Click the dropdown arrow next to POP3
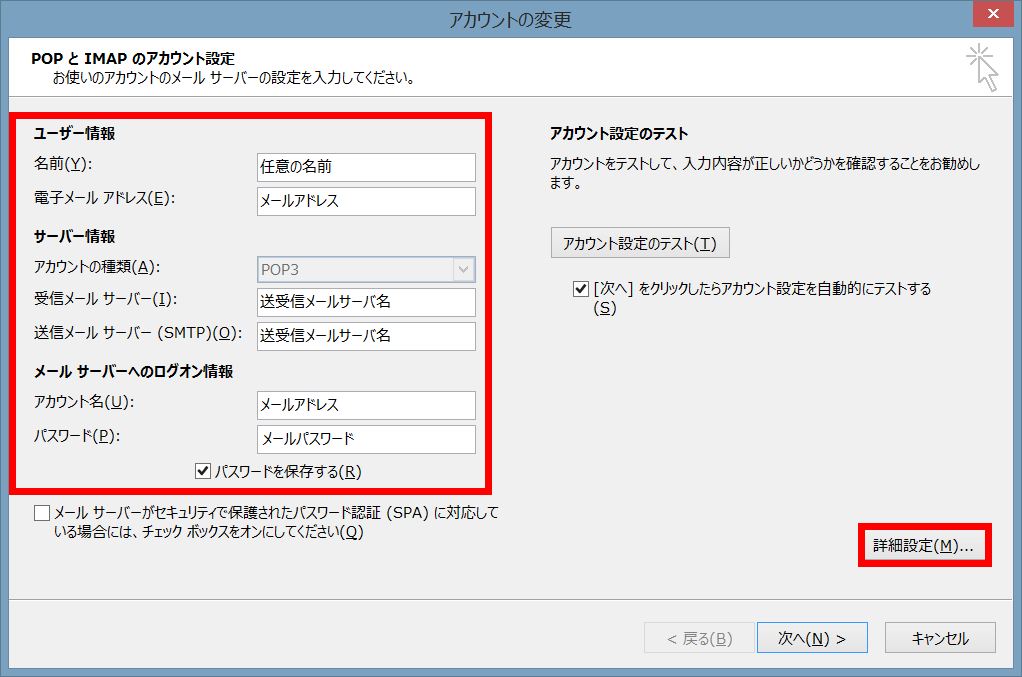This screenshot has width=1022, height=677. pyautogui.click(x=463, y=268)
